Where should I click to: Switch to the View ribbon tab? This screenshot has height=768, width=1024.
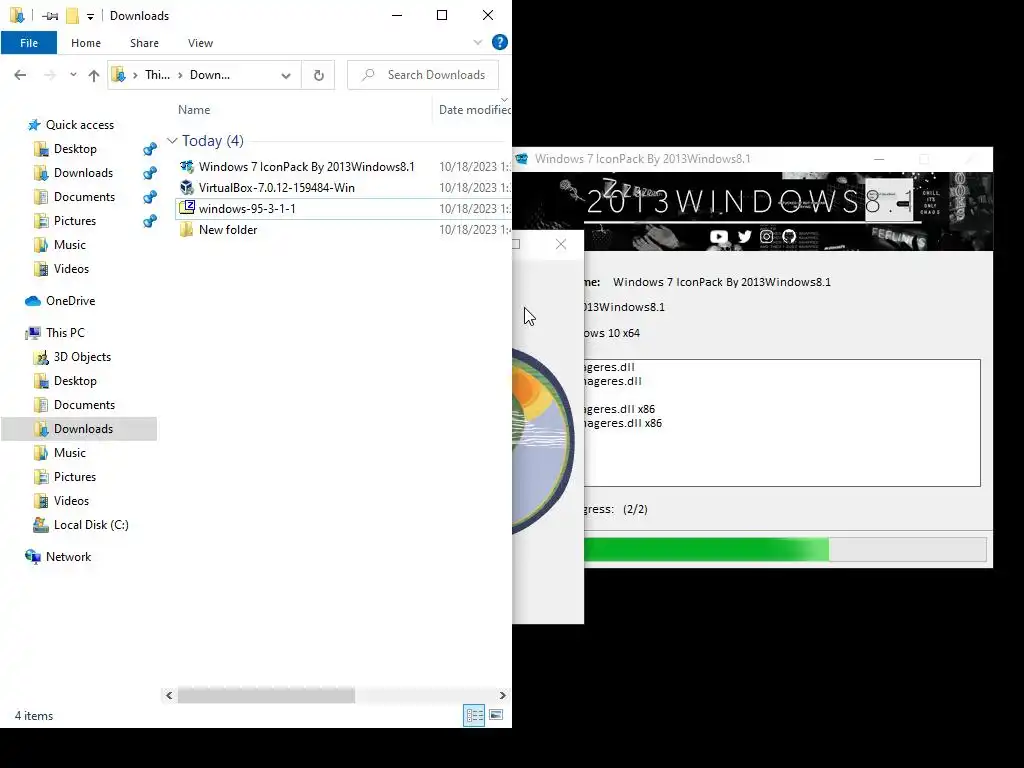tap(200, 43)
